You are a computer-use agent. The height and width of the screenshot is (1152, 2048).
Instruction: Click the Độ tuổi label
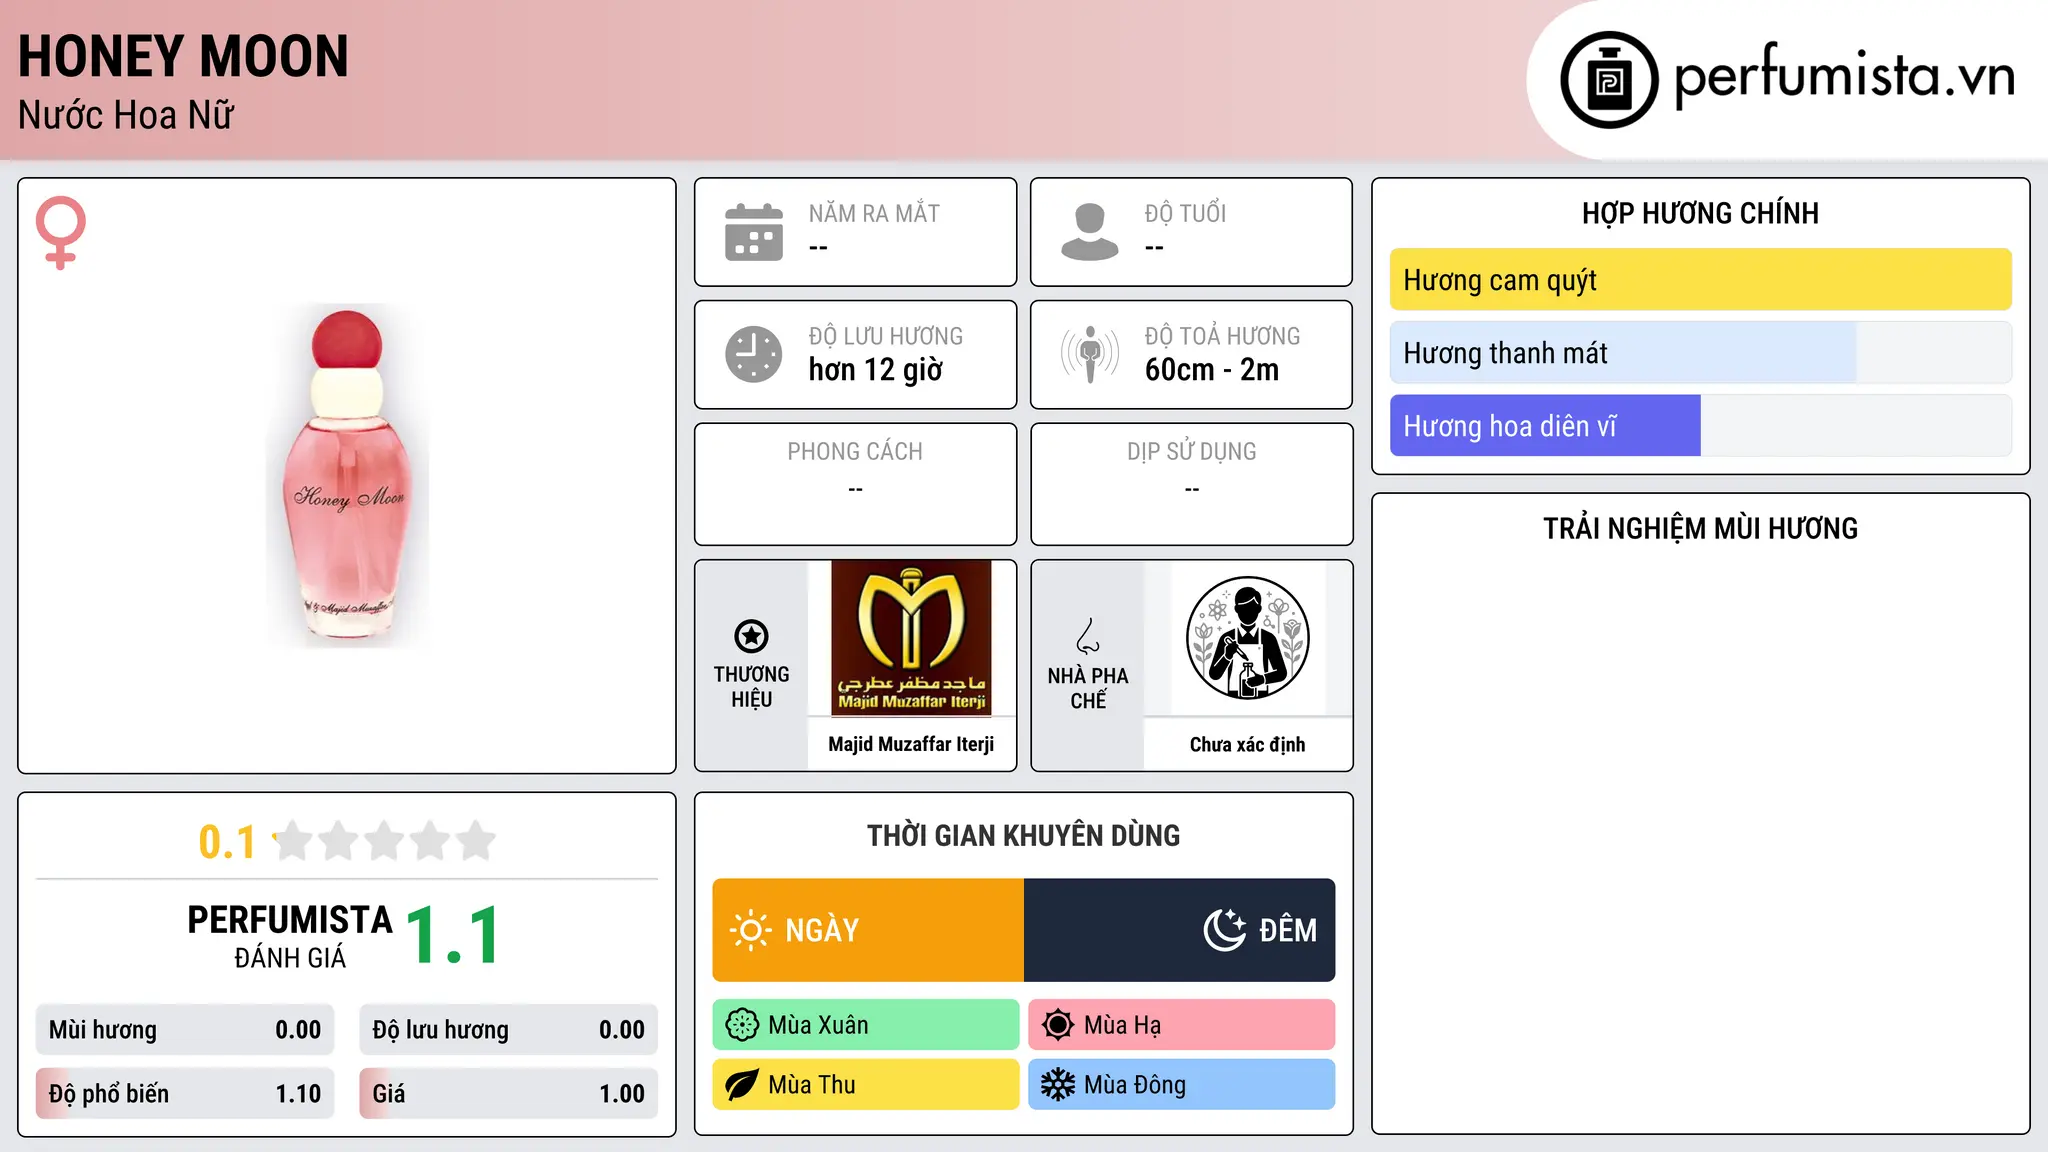(x=1185, y=214)
